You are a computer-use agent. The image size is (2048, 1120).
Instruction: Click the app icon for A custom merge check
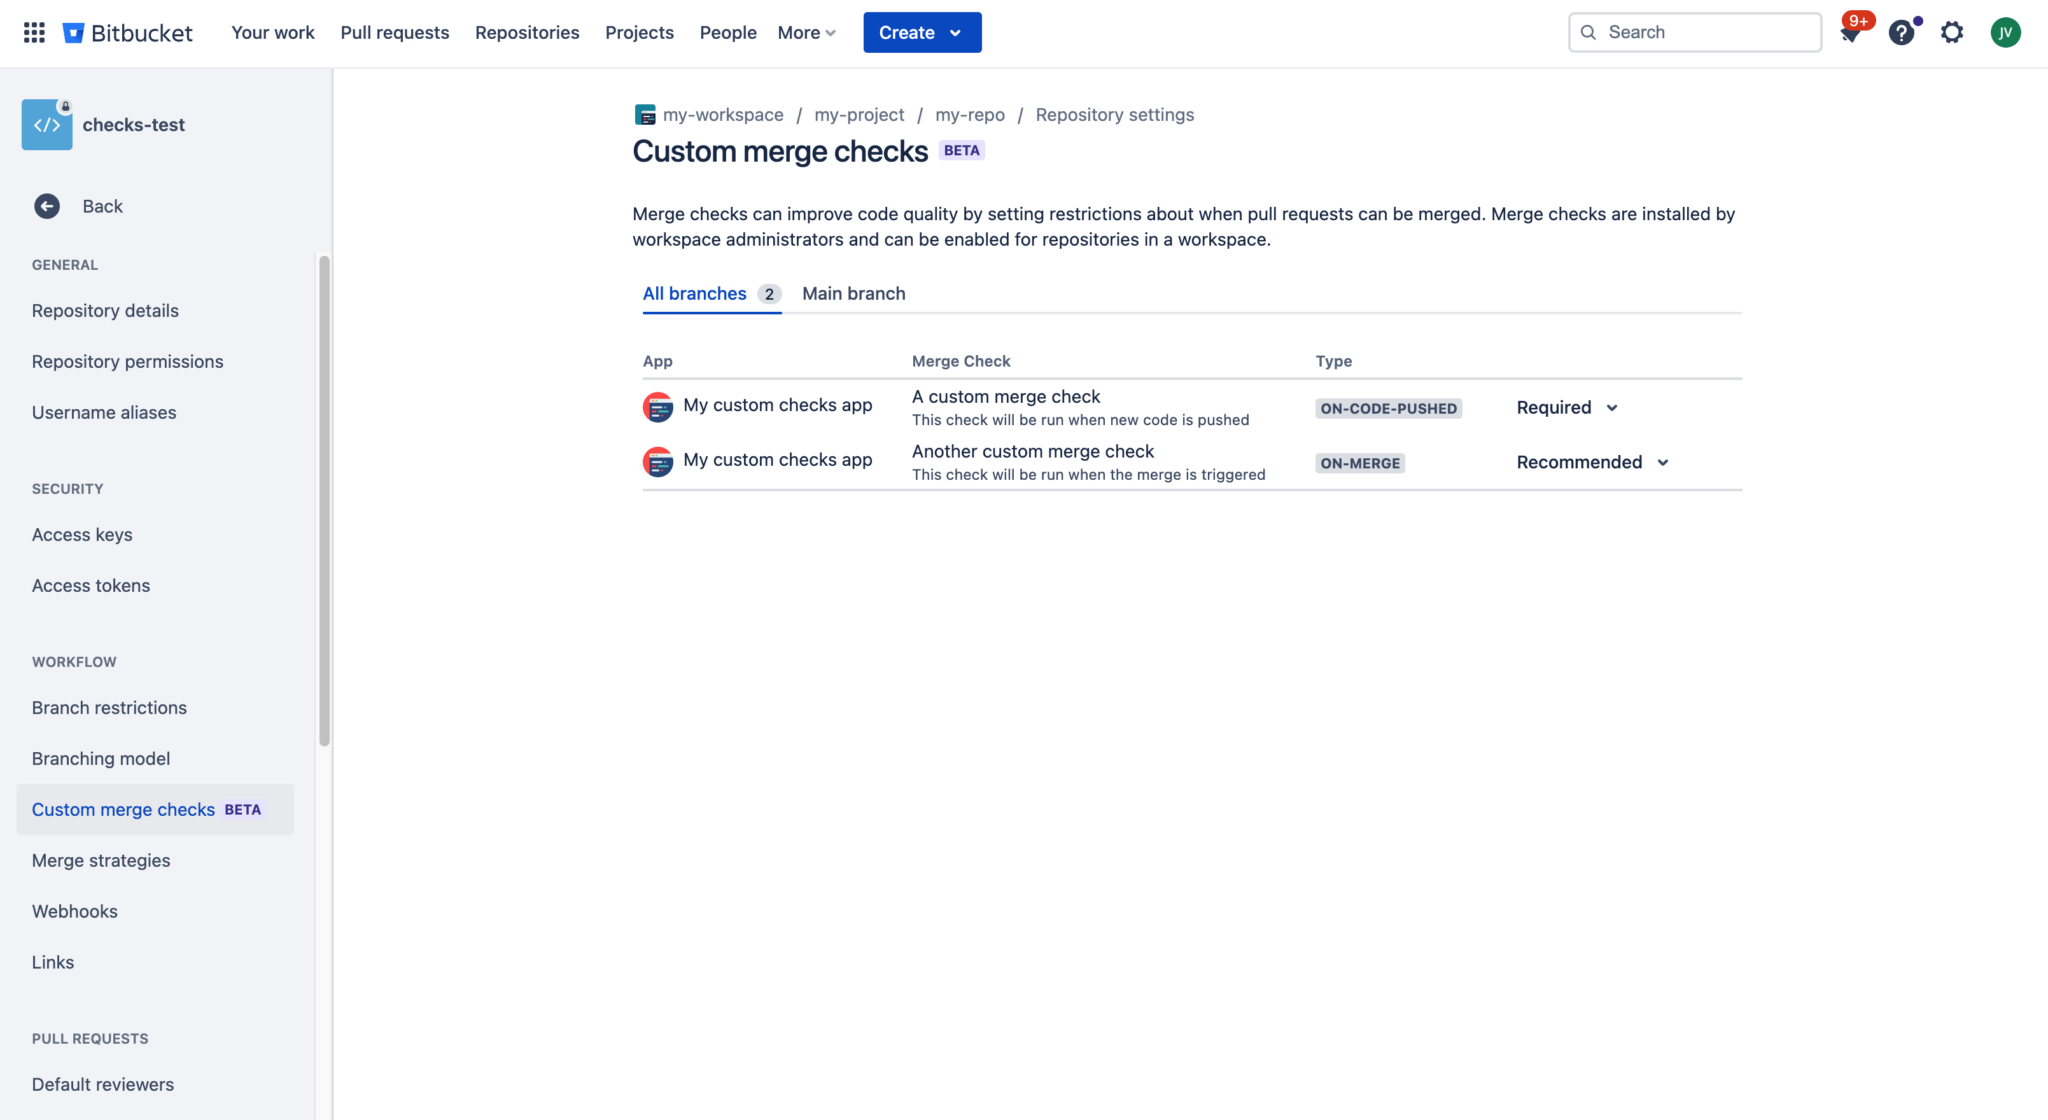click(x=658, y=407)
